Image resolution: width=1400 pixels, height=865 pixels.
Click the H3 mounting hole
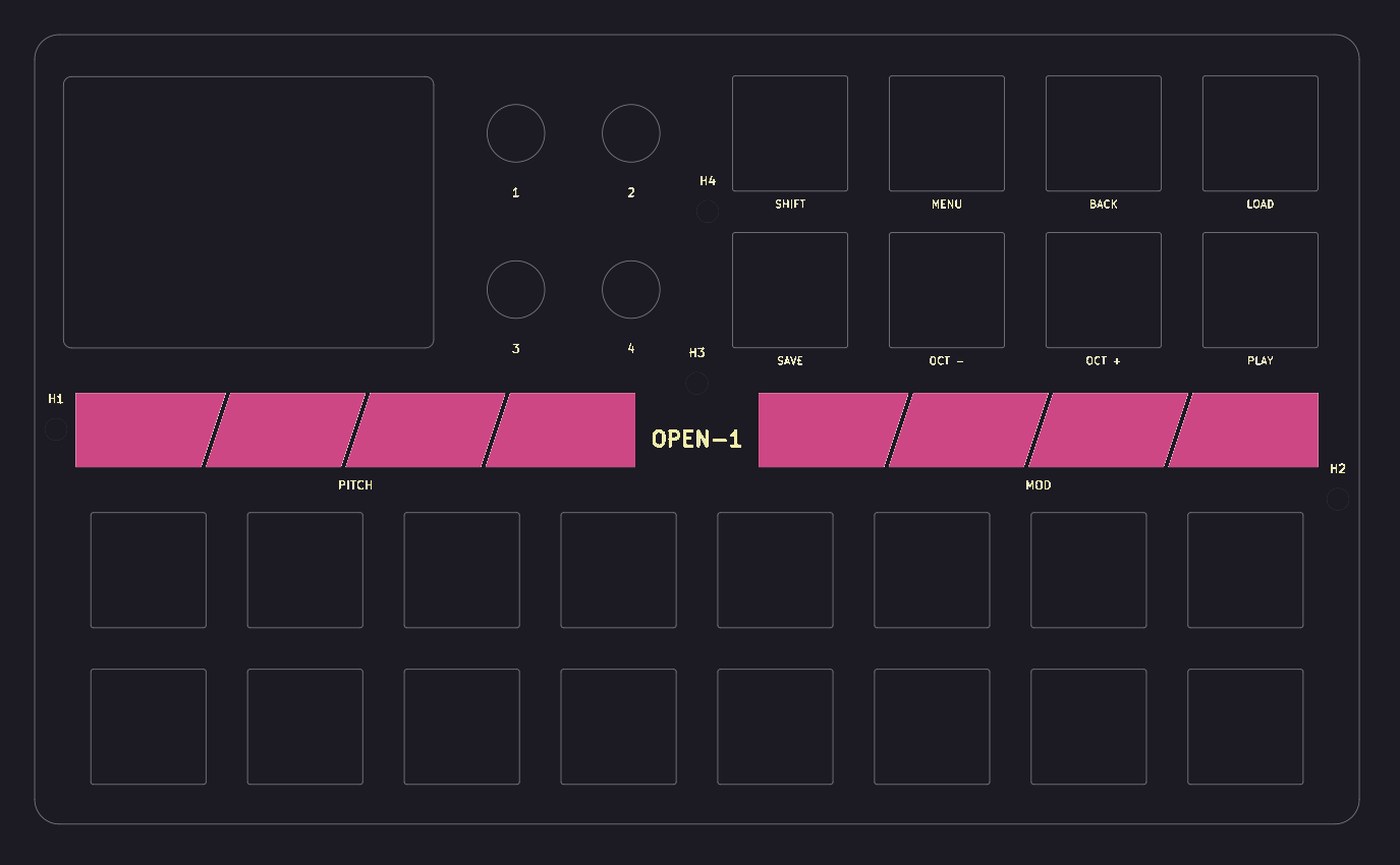coord(697,383)
